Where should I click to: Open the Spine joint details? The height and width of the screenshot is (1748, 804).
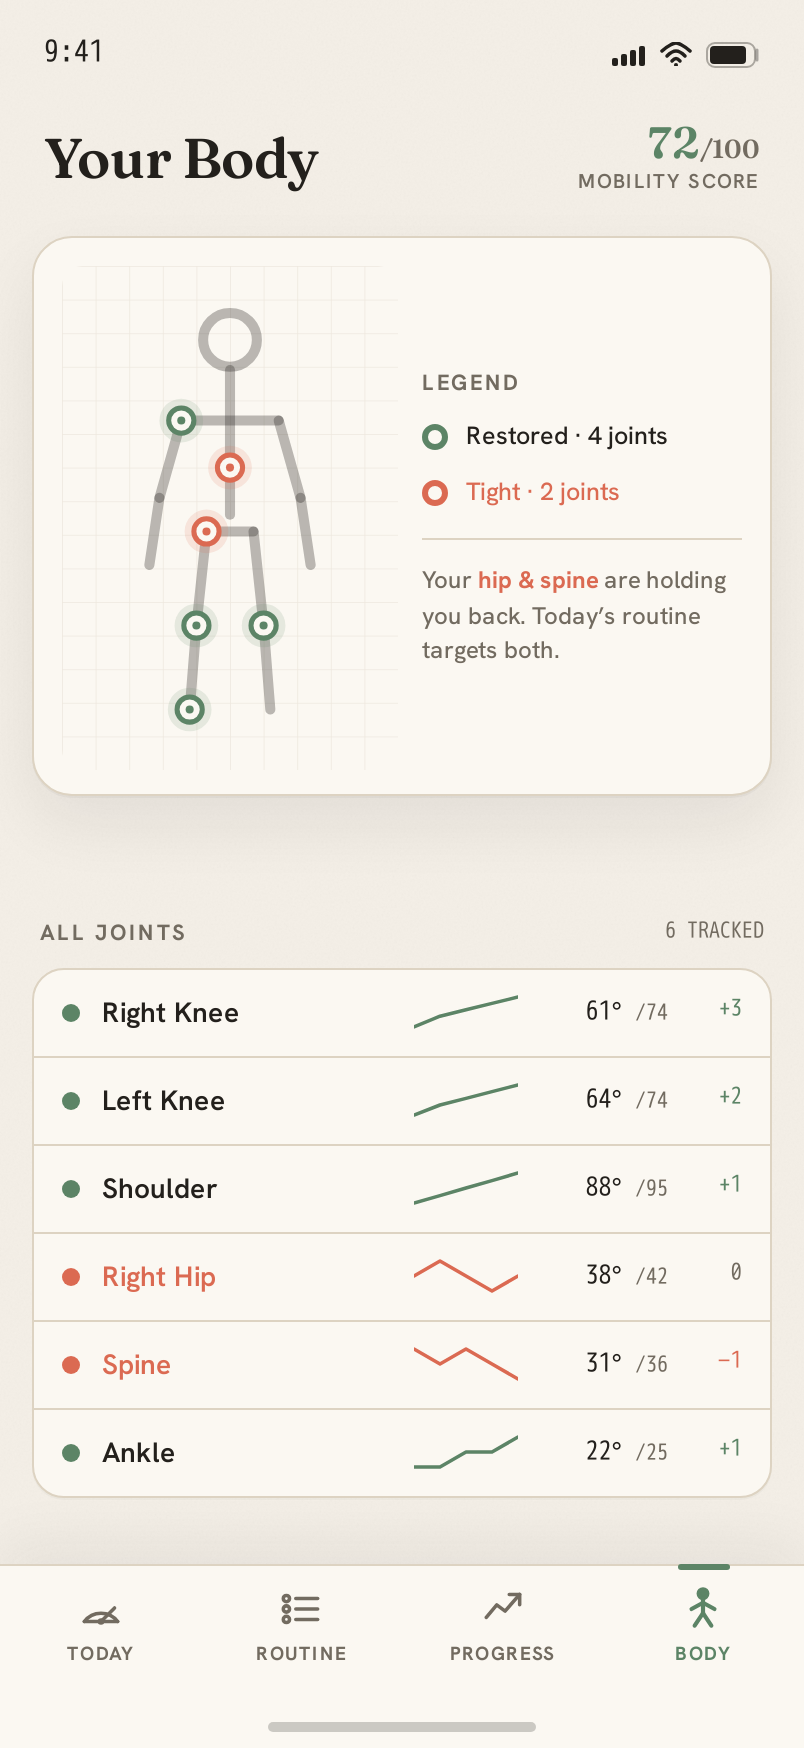(402, 1365)
